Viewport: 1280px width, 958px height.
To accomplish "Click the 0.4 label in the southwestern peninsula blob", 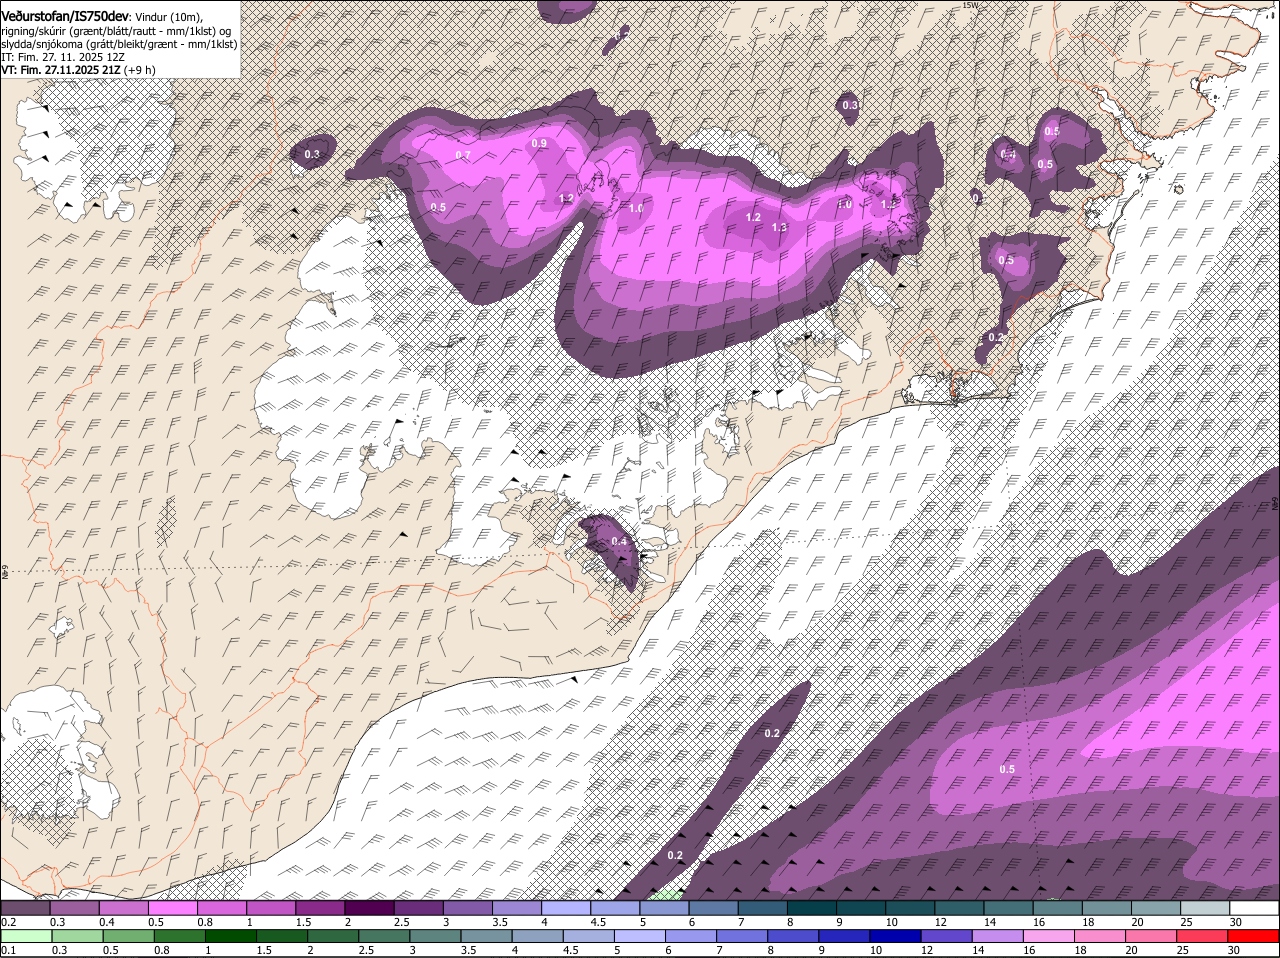I will point(619,542).
